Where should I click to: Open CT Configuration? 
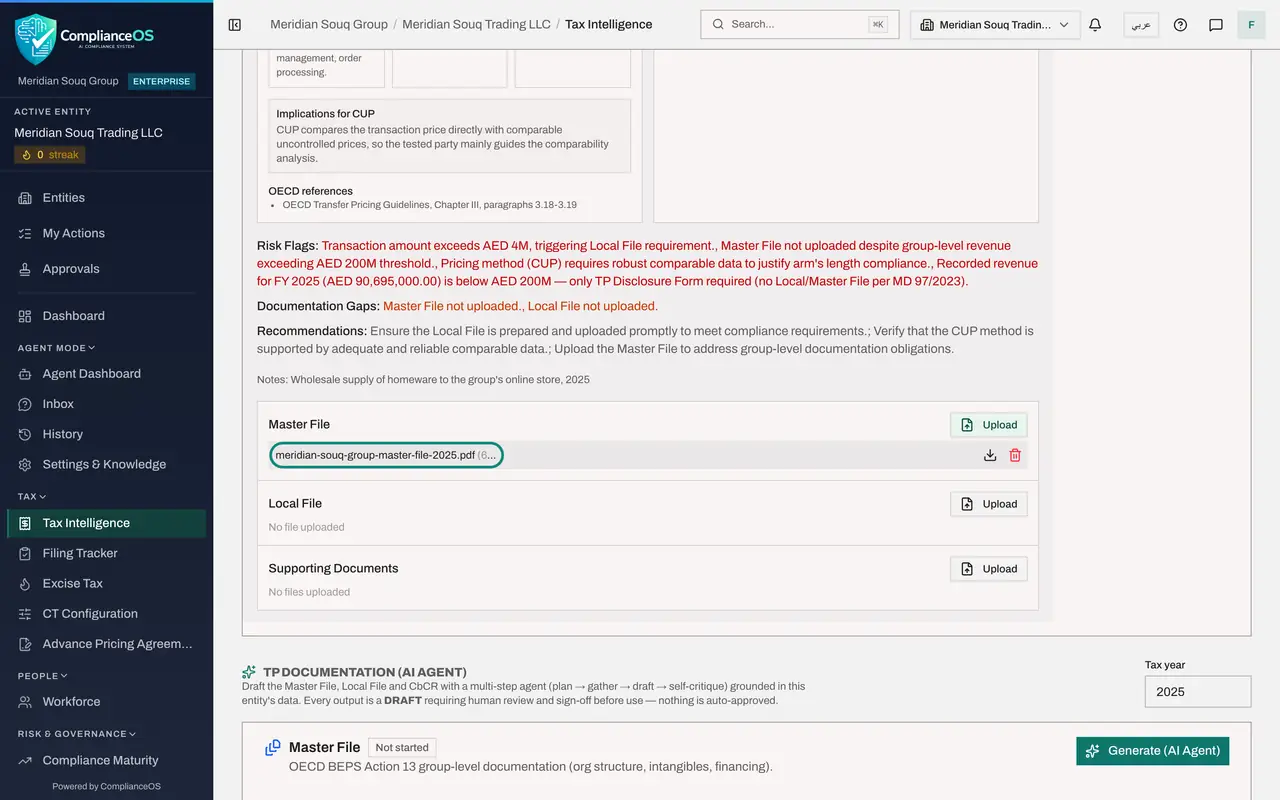click(106, 614)
